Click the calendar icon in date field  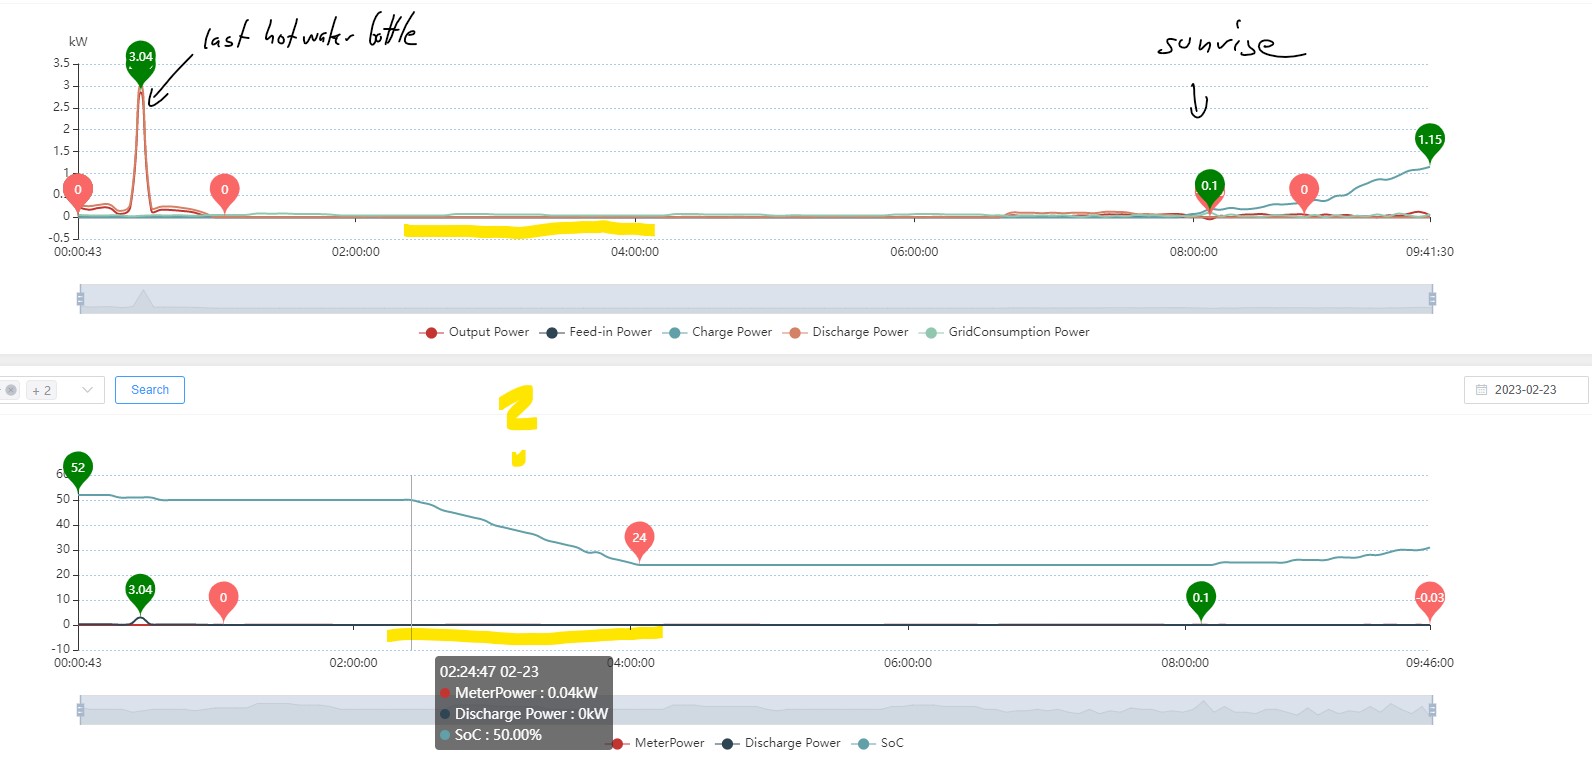click(x=1482, y=390)
